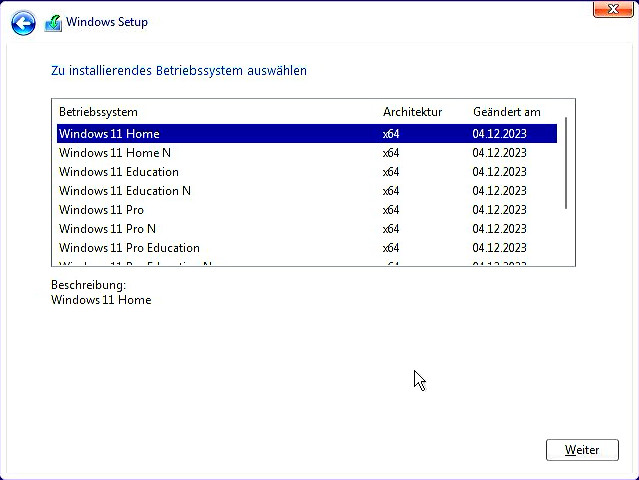The height and width of the screenshot is (480, 639).
Task: Click Weiter to continue
Action: pyautogui.click(x=582, y=450)
